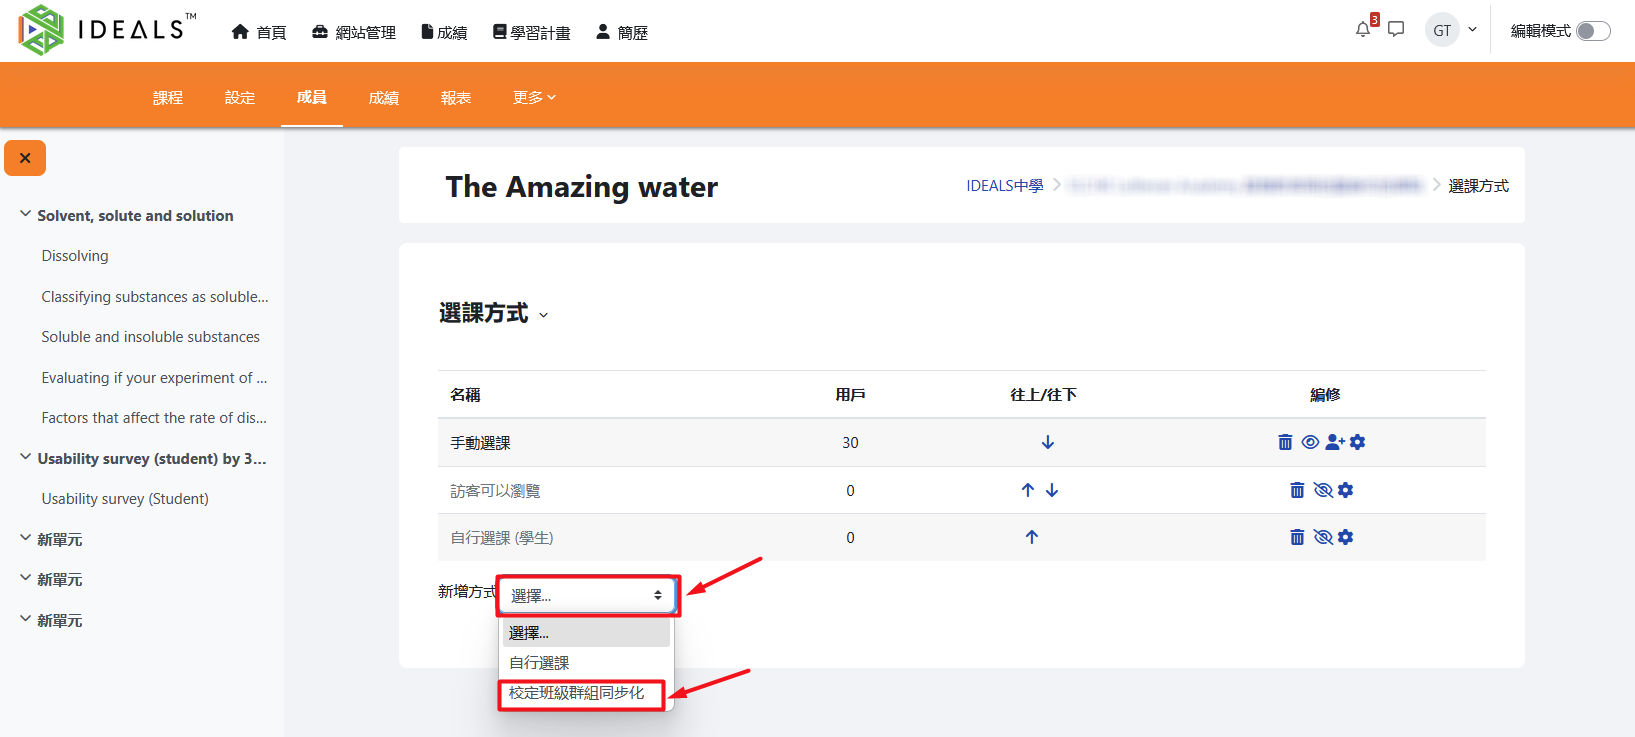The image size is (1635, 737).
Task: Open Dissolving activity in the sidebar
Action: (75, 256)
